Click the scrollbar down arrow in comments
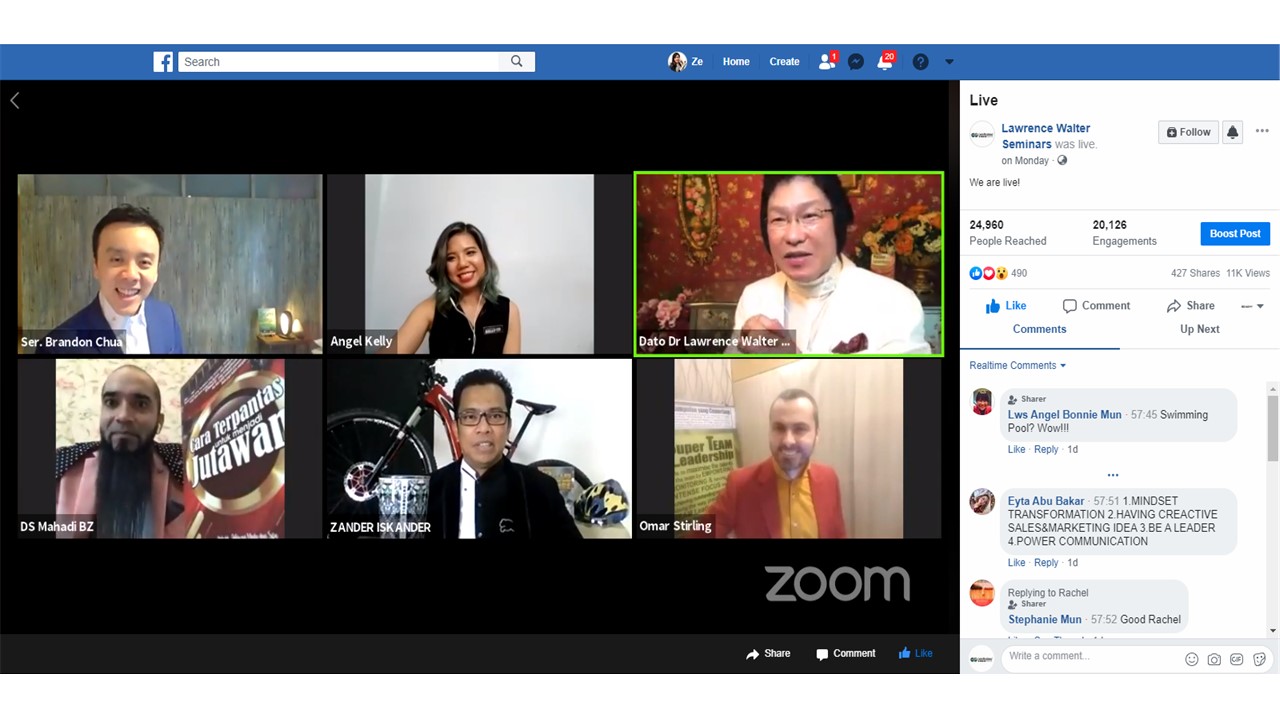Screen dimensions: 1280x720 [1273, 630]
